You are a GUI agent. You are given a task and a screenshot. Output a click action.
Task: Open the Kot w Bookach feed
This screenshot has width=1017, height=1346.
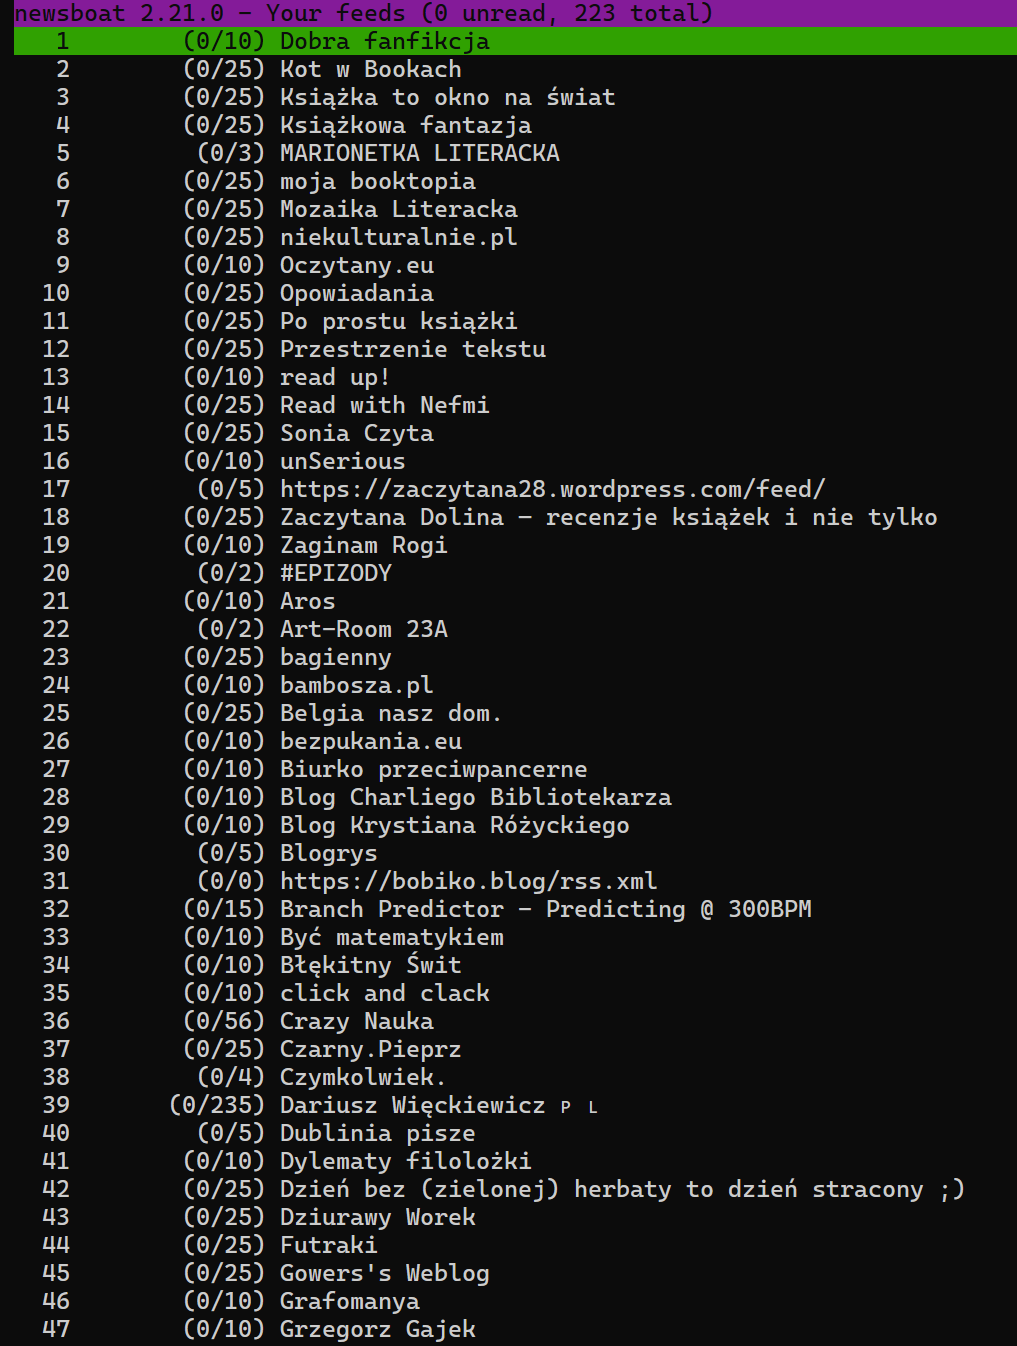point(370,69)
